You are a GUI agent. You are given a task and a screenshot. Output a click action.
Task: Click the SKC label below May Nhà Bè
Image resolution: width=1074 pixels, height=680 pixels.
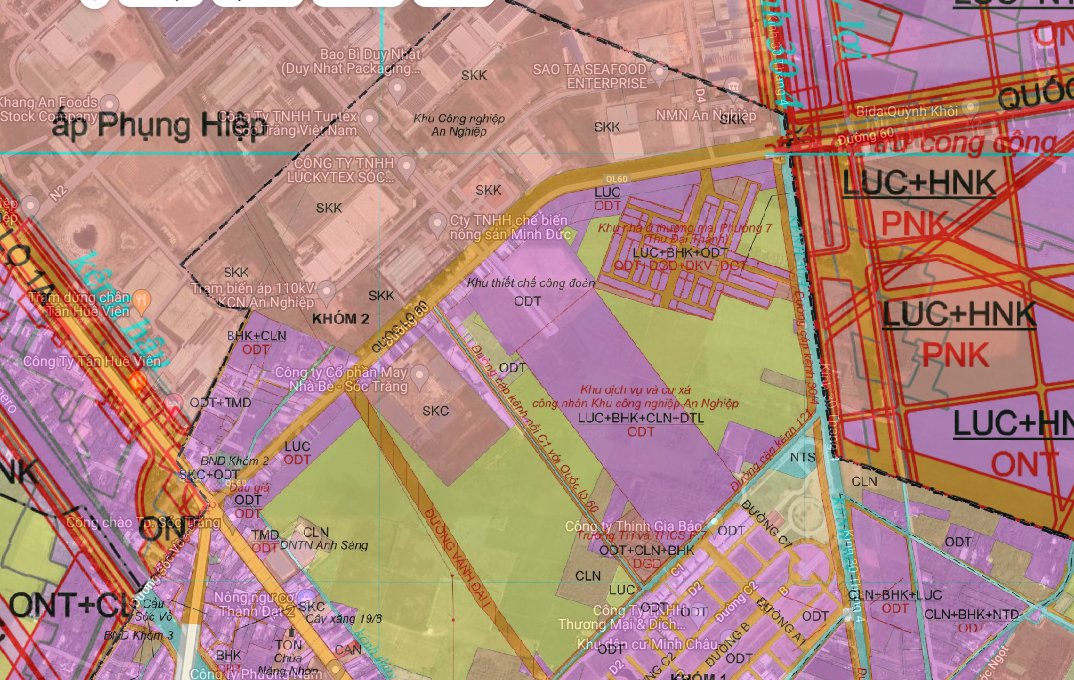436,411
